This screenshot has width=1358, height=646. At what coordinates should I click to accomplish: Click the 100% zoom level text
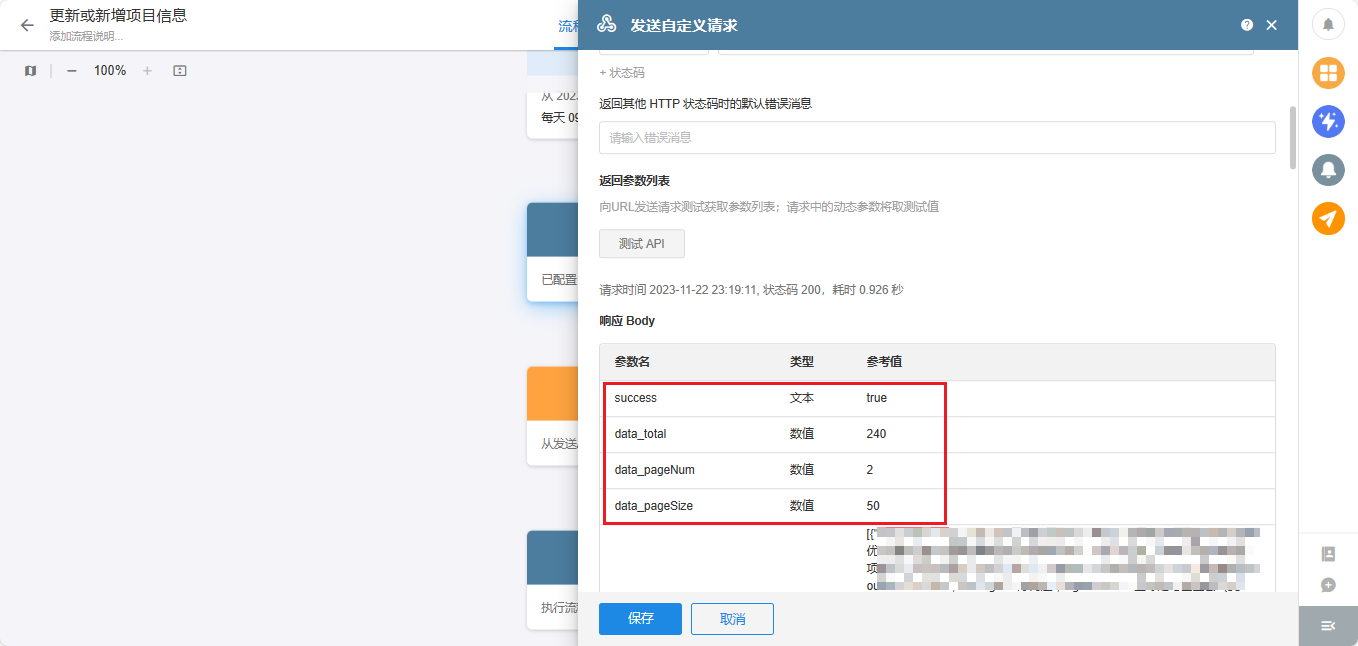click(110, 71)
